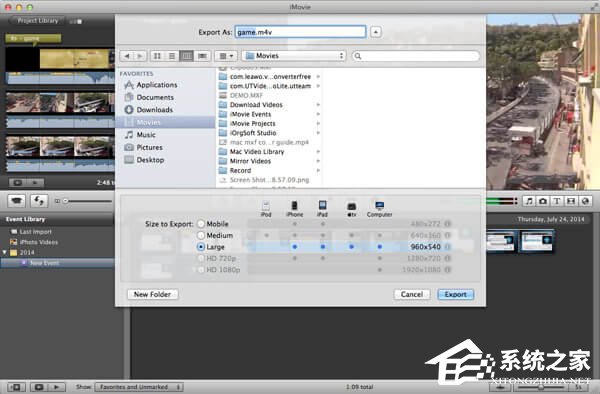This screenshot has height=394, width=600.
Task: Open the Music and Sound Effects browser
Action: click(529, 201)
